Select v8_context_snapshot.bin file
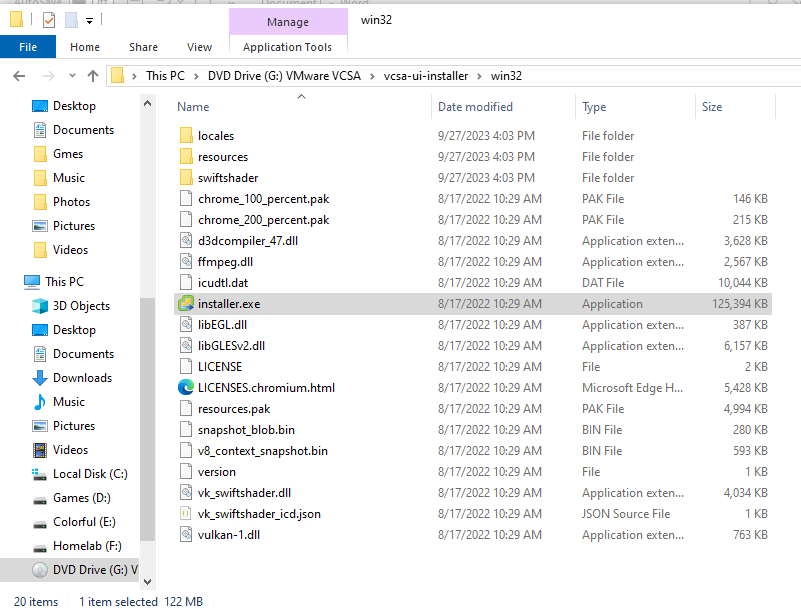 (473, 450)
